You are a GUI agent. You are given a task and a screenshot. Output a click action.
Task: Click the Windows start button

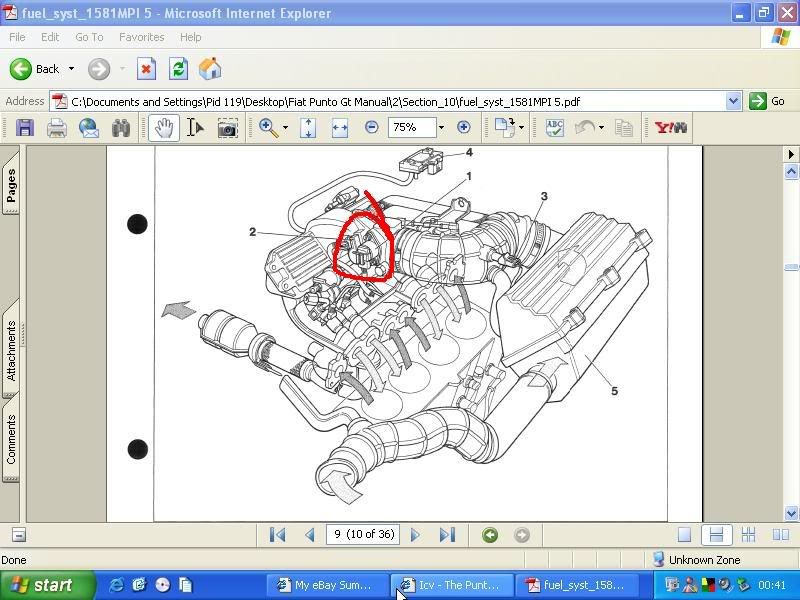pos(47,585)
